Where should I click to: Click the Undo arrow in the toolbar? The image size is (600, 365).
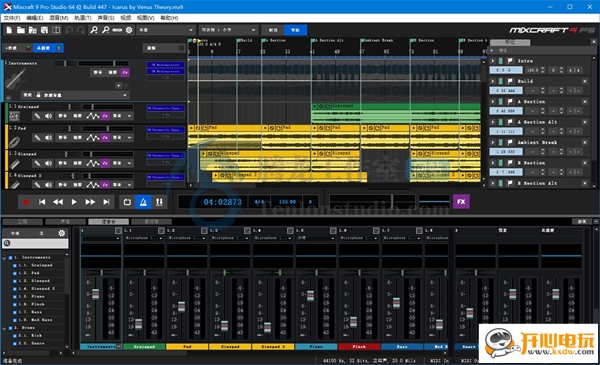pyautogui.click(x=69, y=30)
